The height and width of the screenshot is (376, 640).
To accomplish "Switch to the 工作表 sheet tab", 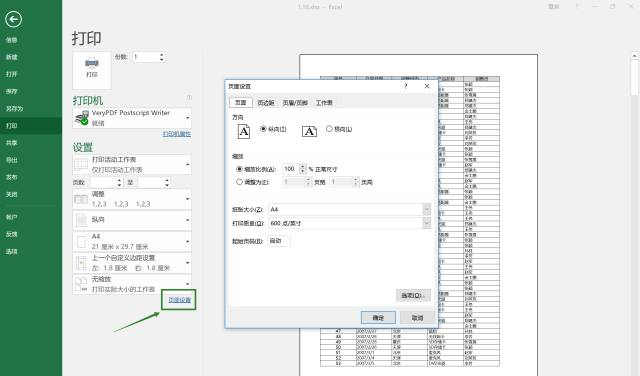I will (x=324, y=103).
